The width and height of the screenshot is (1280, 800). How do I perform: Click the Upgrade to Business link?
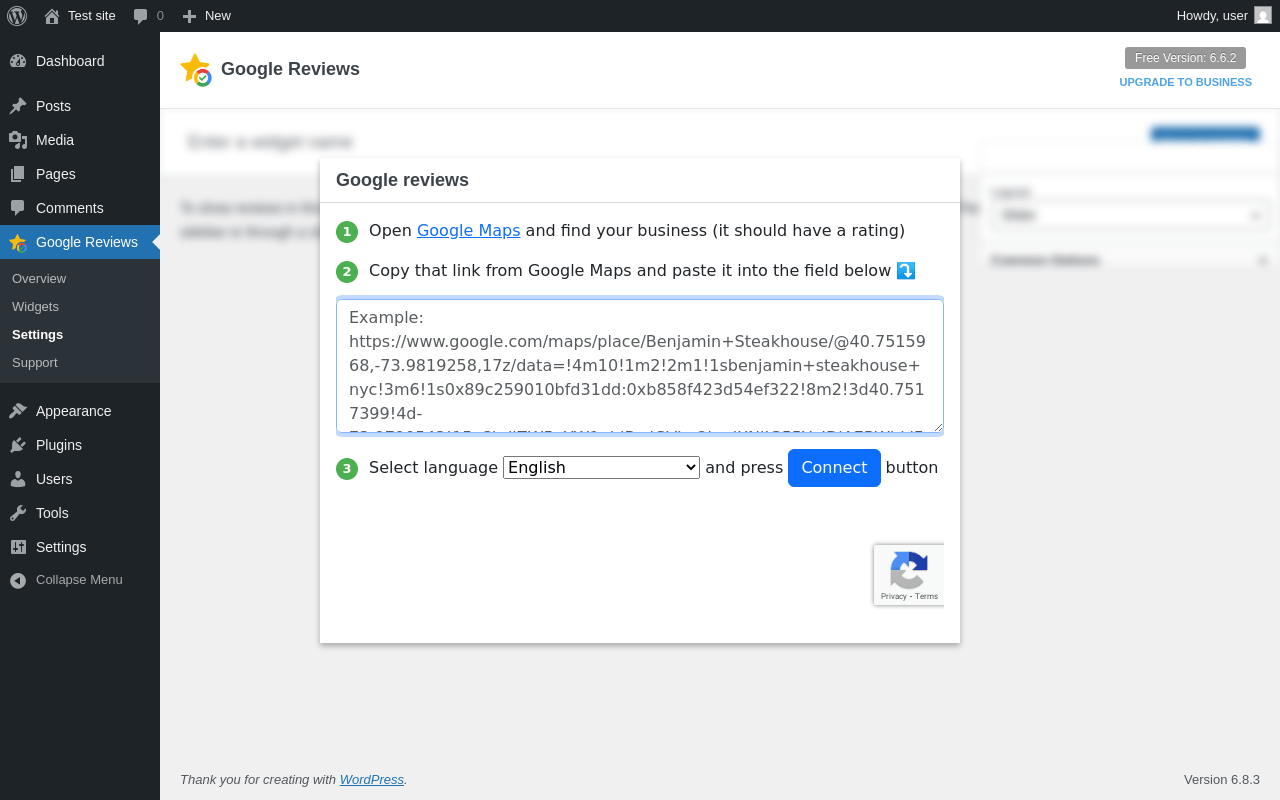point(1185,82)
